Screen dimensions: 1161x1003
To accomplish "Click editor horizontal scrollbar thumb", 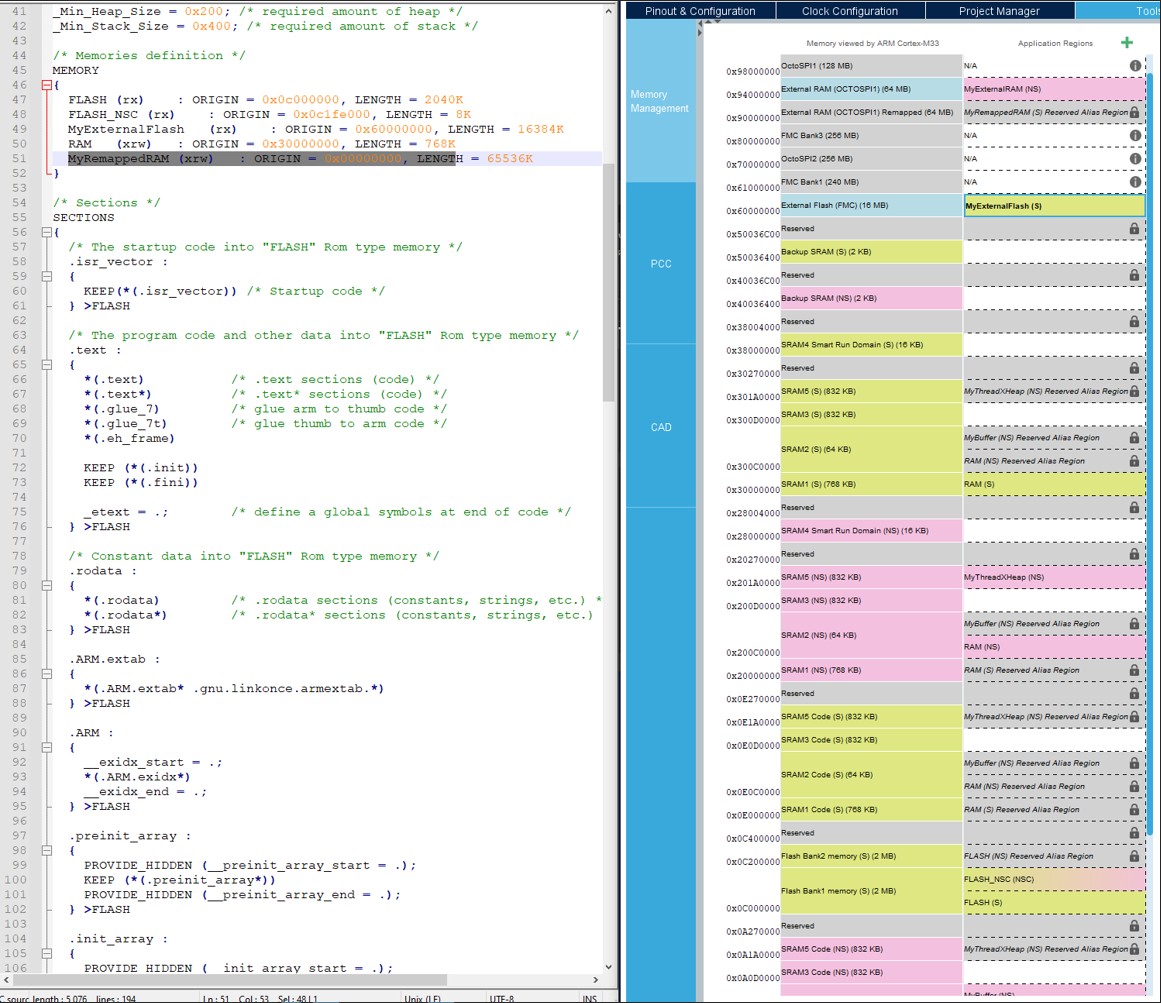I will coord(230,980).
